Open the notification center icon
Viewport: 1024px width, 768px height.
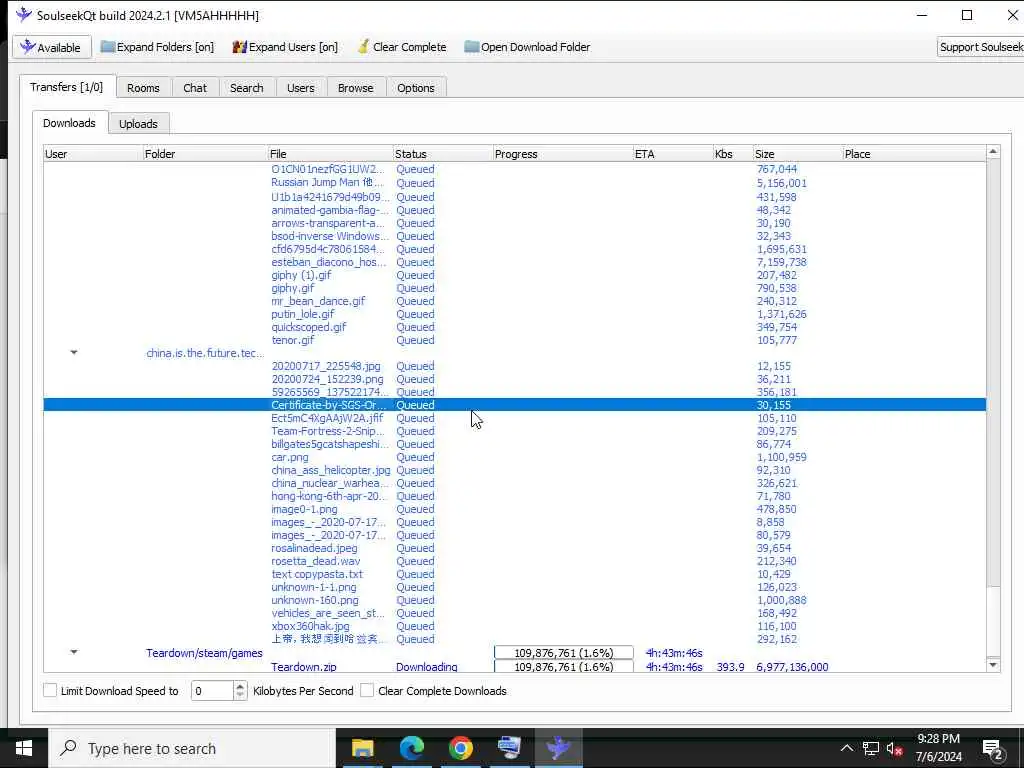point(993,749)
